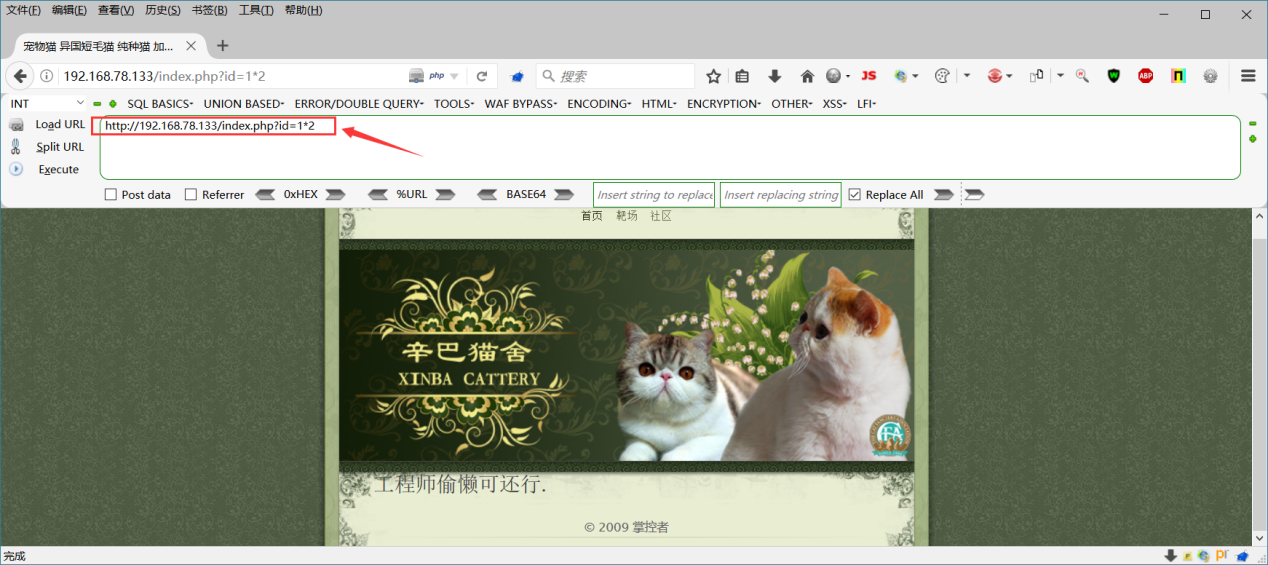This screenshot has width=1268, height=565.
Task: Click the red JS toggle icon
Action: tap(868, 76)
